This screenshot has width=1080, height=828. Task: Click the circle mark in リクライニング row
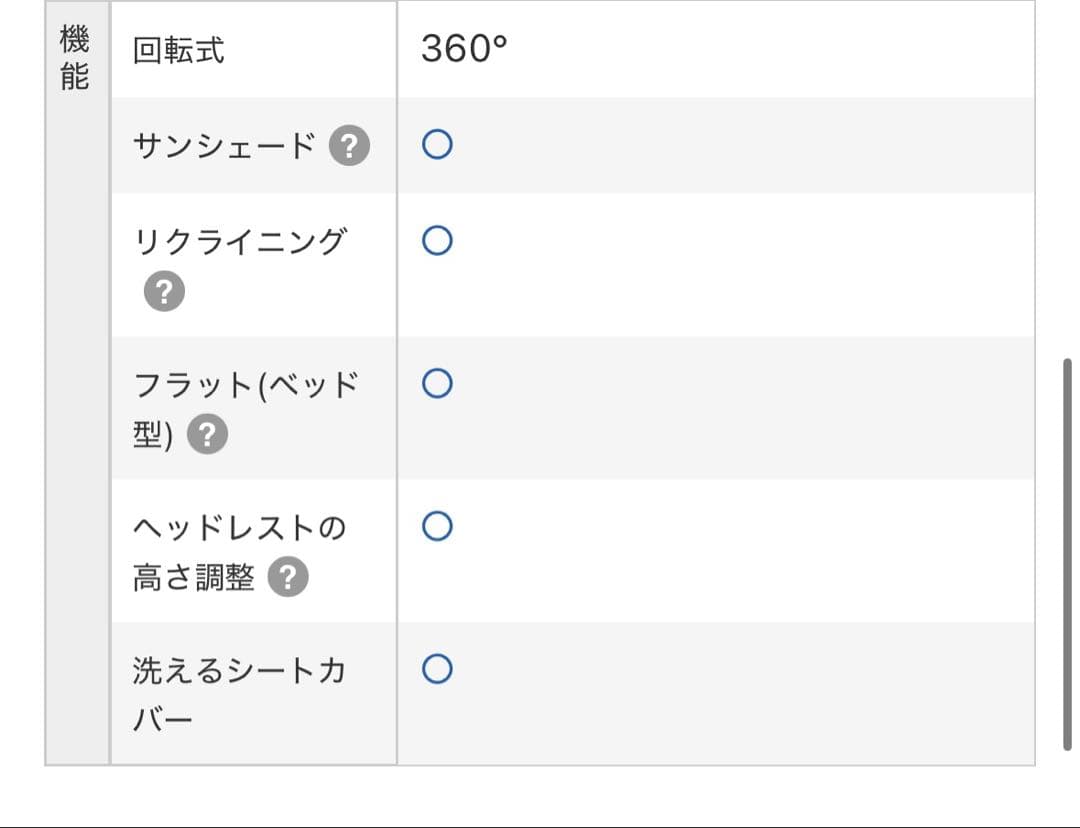(437, 241)
